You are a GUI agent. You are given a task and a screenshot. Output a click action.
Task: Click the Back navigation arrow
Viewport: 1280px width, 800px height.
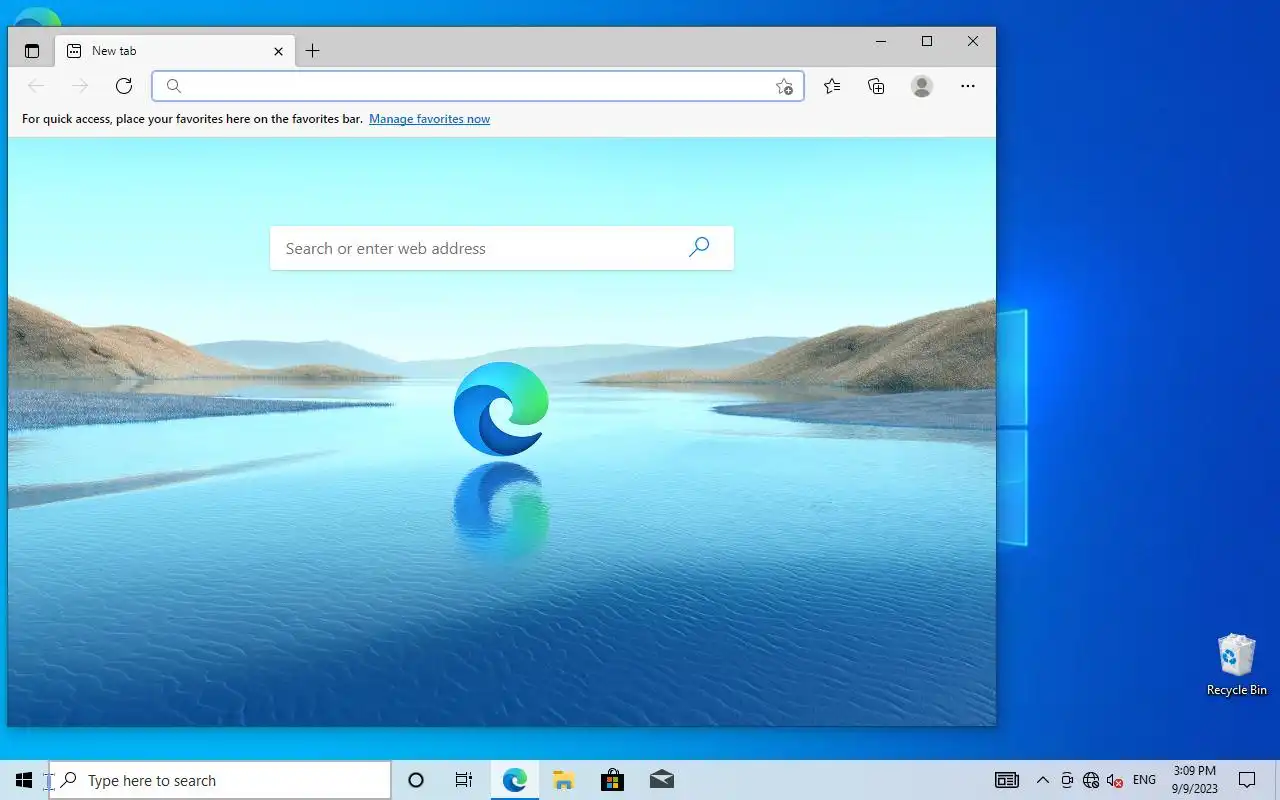[36, 86]
